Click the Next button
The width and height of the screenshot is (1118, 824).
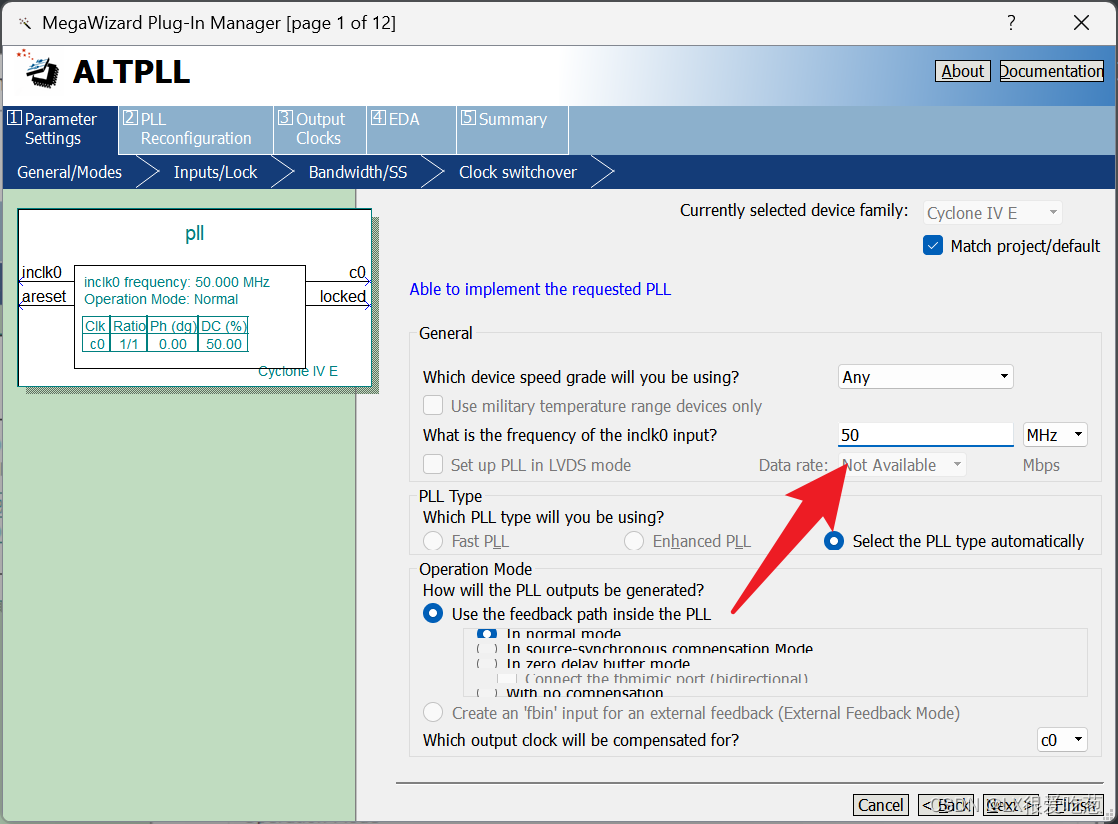point(1010,805)
